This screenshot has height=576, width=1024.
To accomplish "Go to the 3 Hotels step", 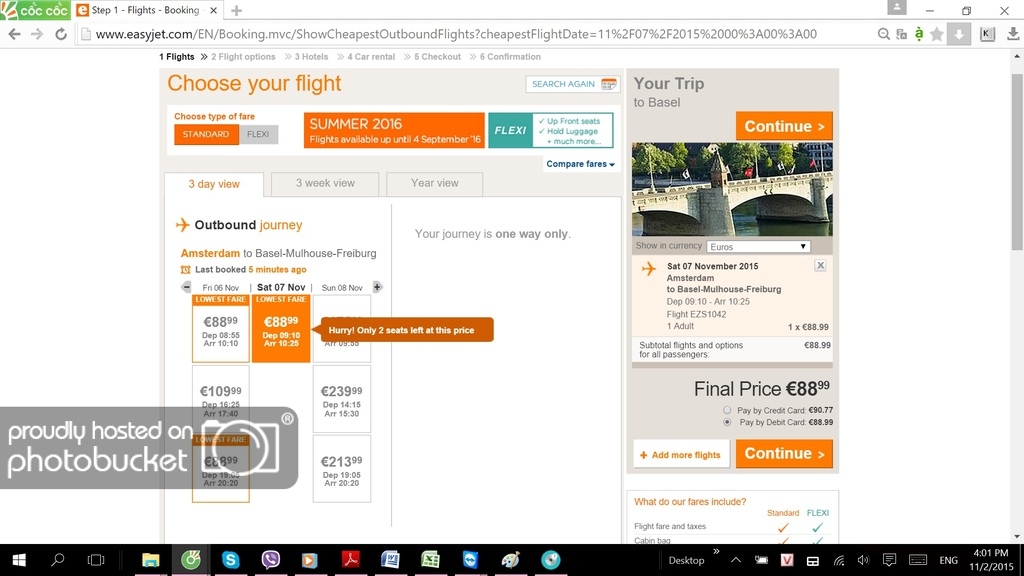I will coord(312,57).
